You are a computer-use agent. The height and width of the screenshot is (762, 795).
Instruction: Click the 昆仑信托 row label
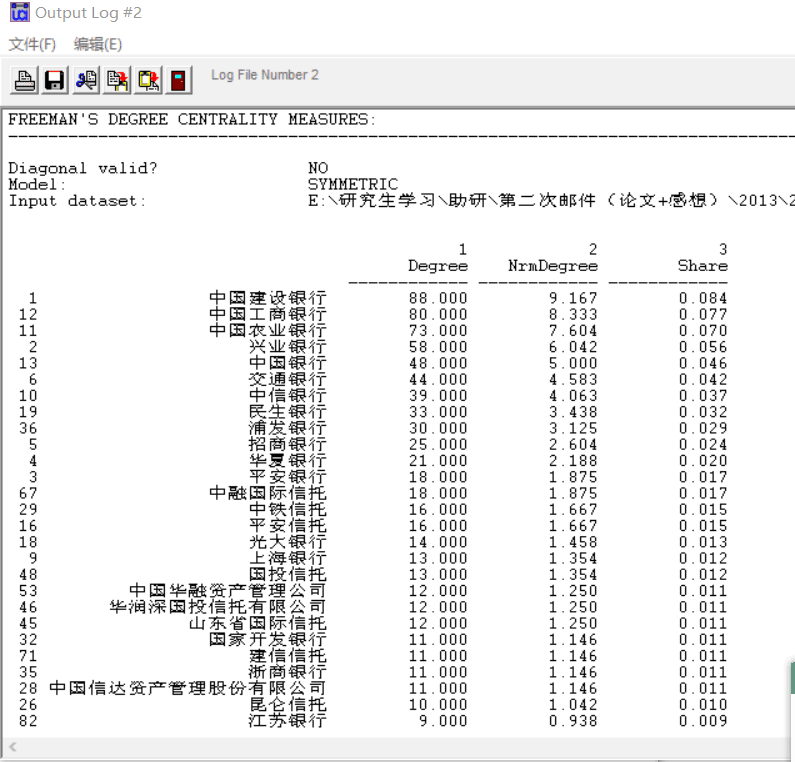click(287, 704)
